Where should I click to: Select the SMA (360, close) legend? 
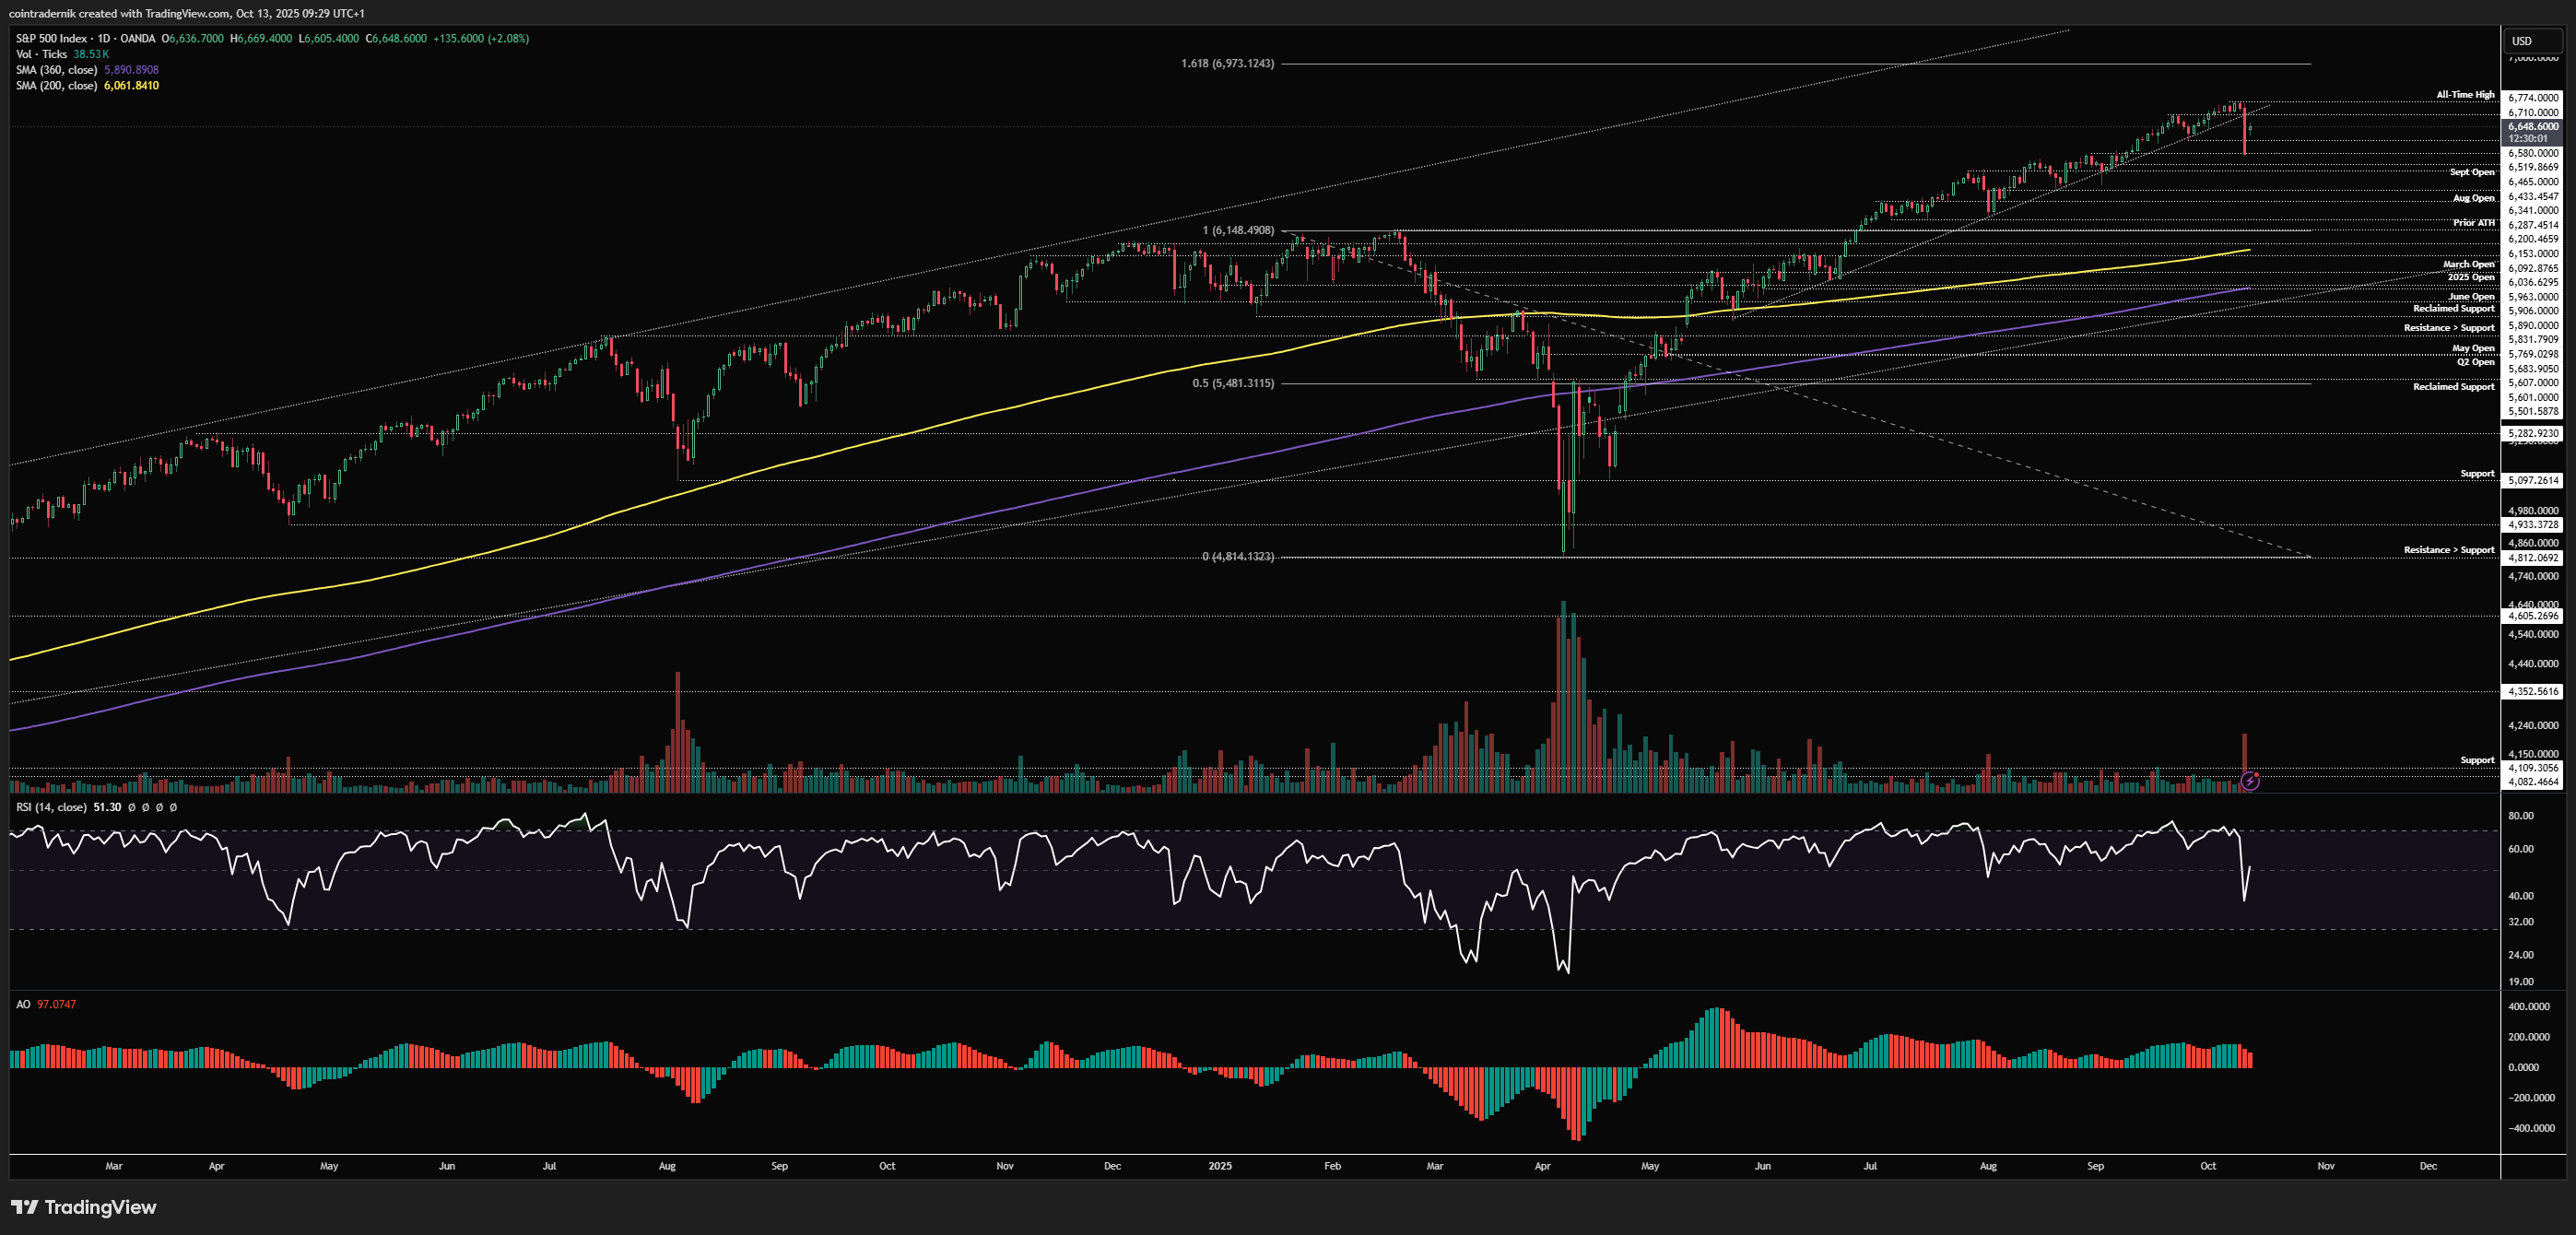pyautogui.click(x=56, y=70)
